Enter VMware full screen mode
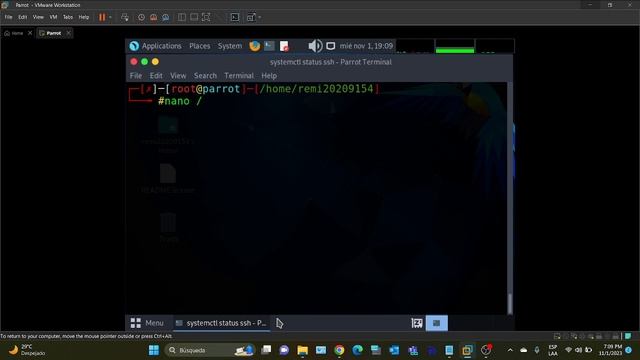Screen dimensions: 640x360 (206, 17)
